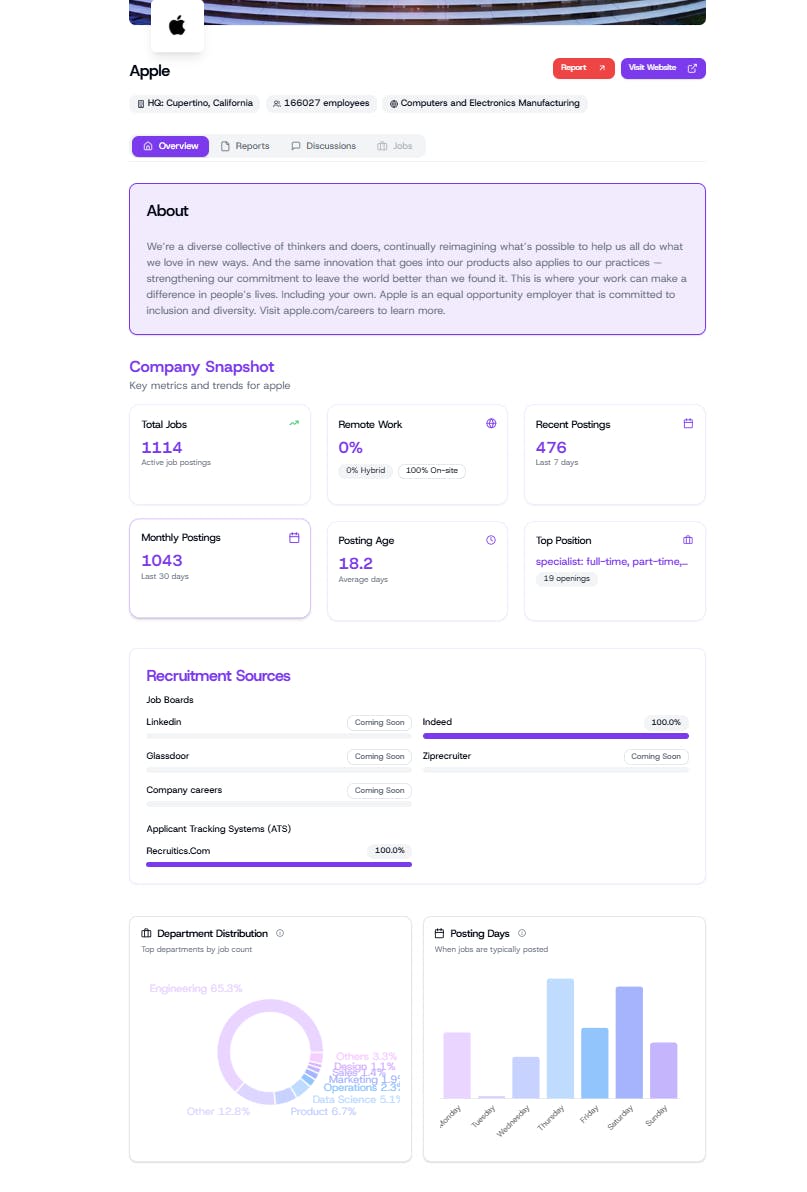
Task: Click the chat icon in Discussions tab
Action: point(296,145)
